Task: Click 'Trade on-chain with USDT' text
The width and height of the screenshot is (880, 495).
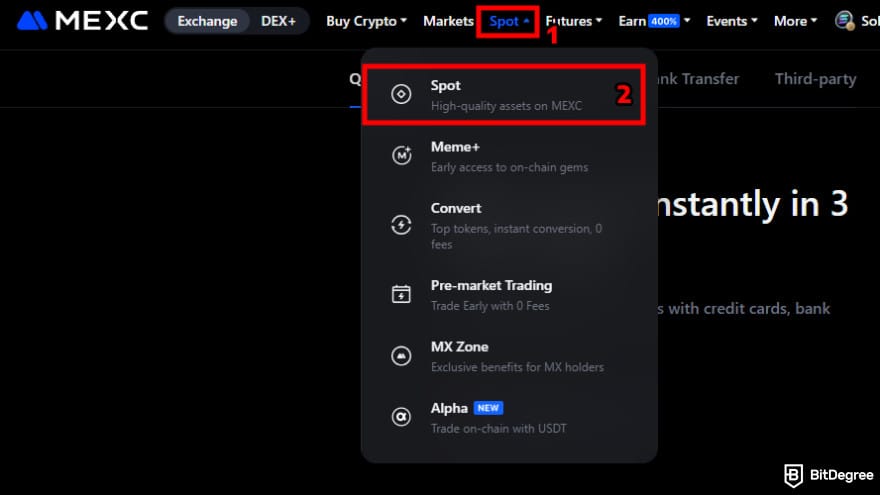Action: pyautogui.click(x=499, y=428)
